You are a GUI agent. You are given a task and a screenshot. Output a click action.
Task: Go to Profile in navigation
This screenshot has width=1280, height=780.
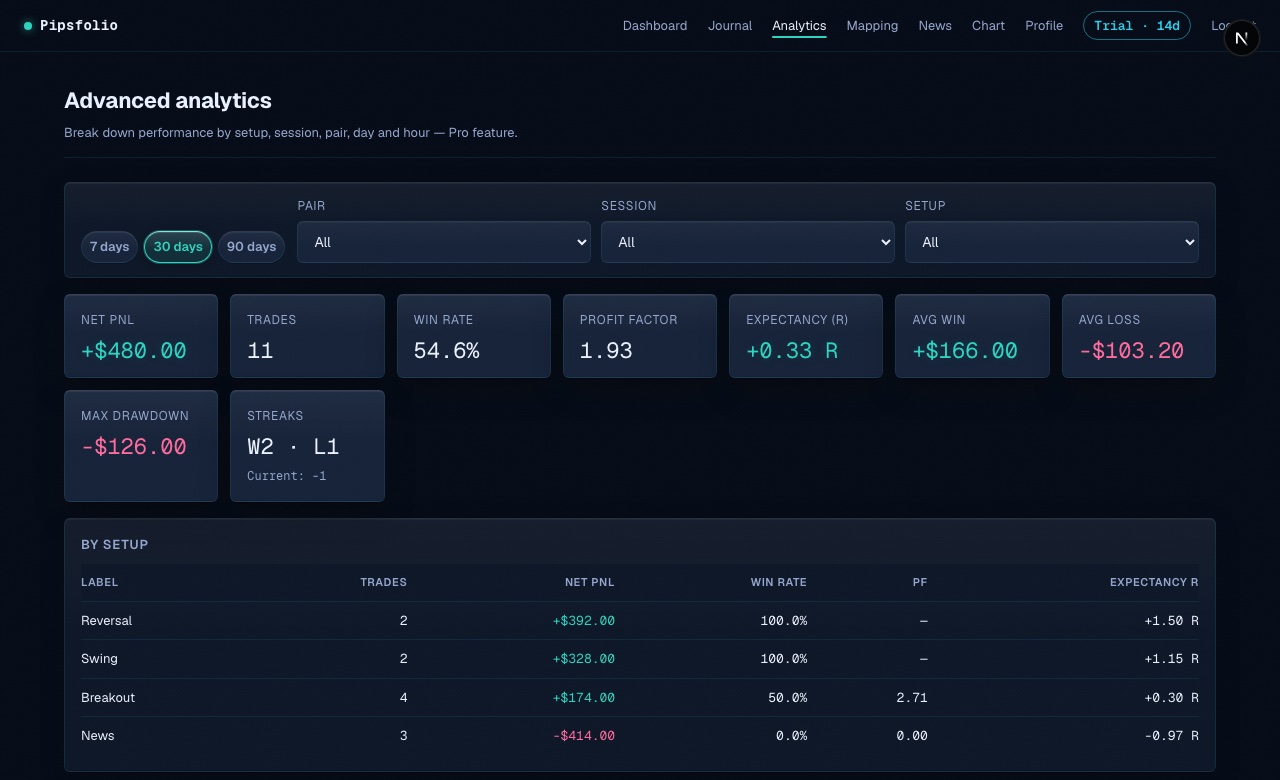[x=1044, y=26]
